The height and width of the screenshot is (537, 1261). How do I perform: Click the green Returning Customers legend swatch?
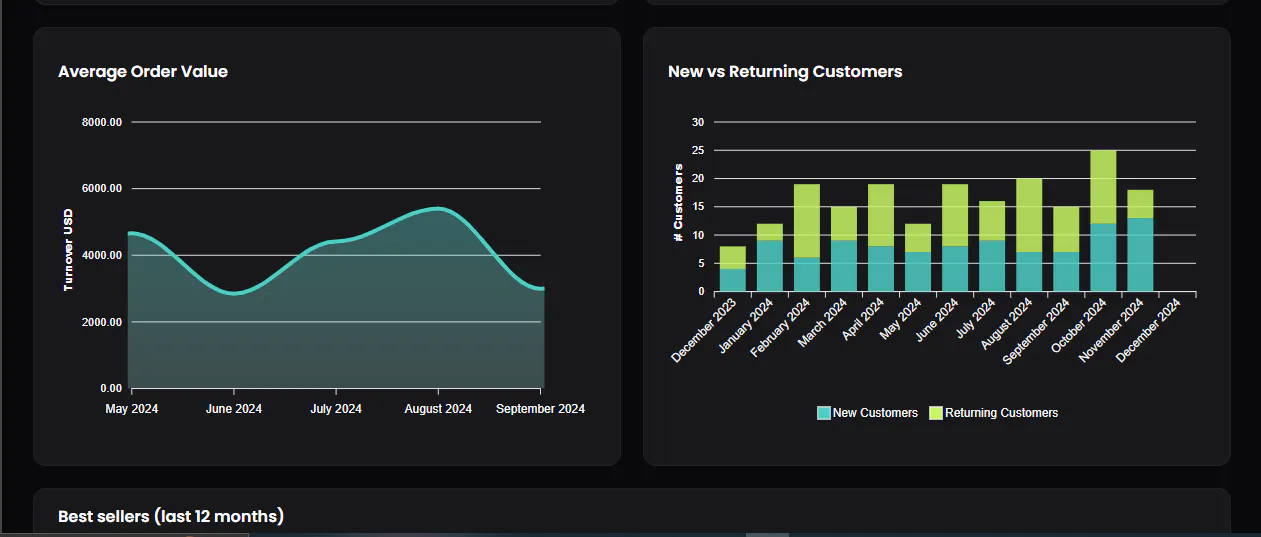(936, 413)
